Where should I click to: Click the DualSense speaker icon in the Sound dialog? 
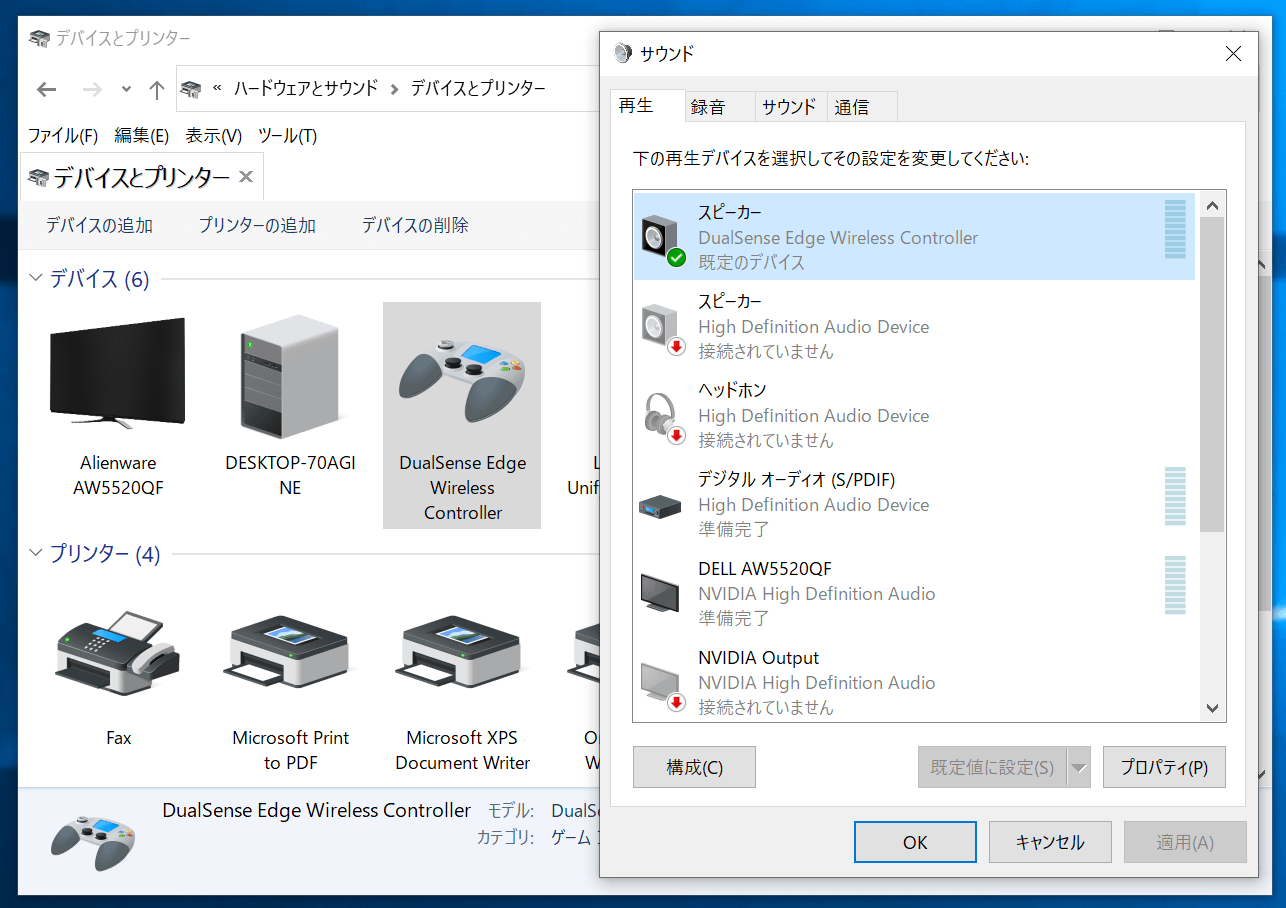pos(662,239)
